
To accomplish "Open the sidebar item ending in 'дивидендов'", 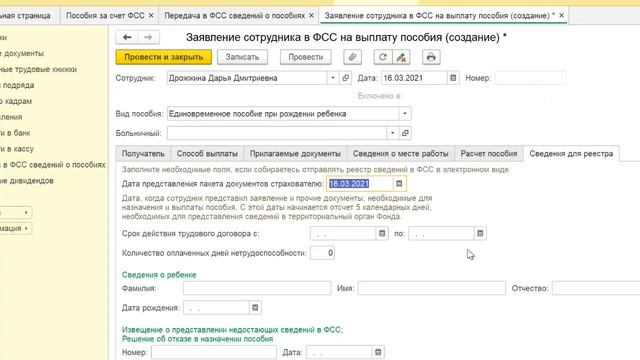I will point(27,180).
